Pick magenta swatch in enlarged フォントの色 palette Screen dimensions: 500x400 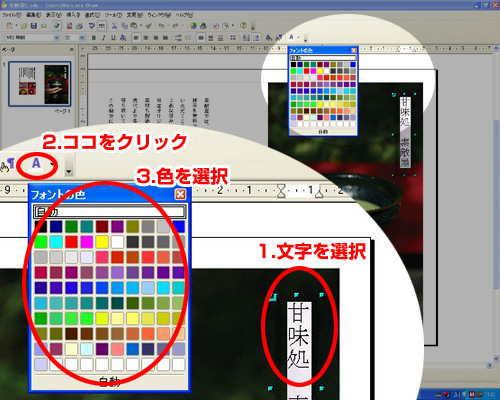tap(86, 242)
